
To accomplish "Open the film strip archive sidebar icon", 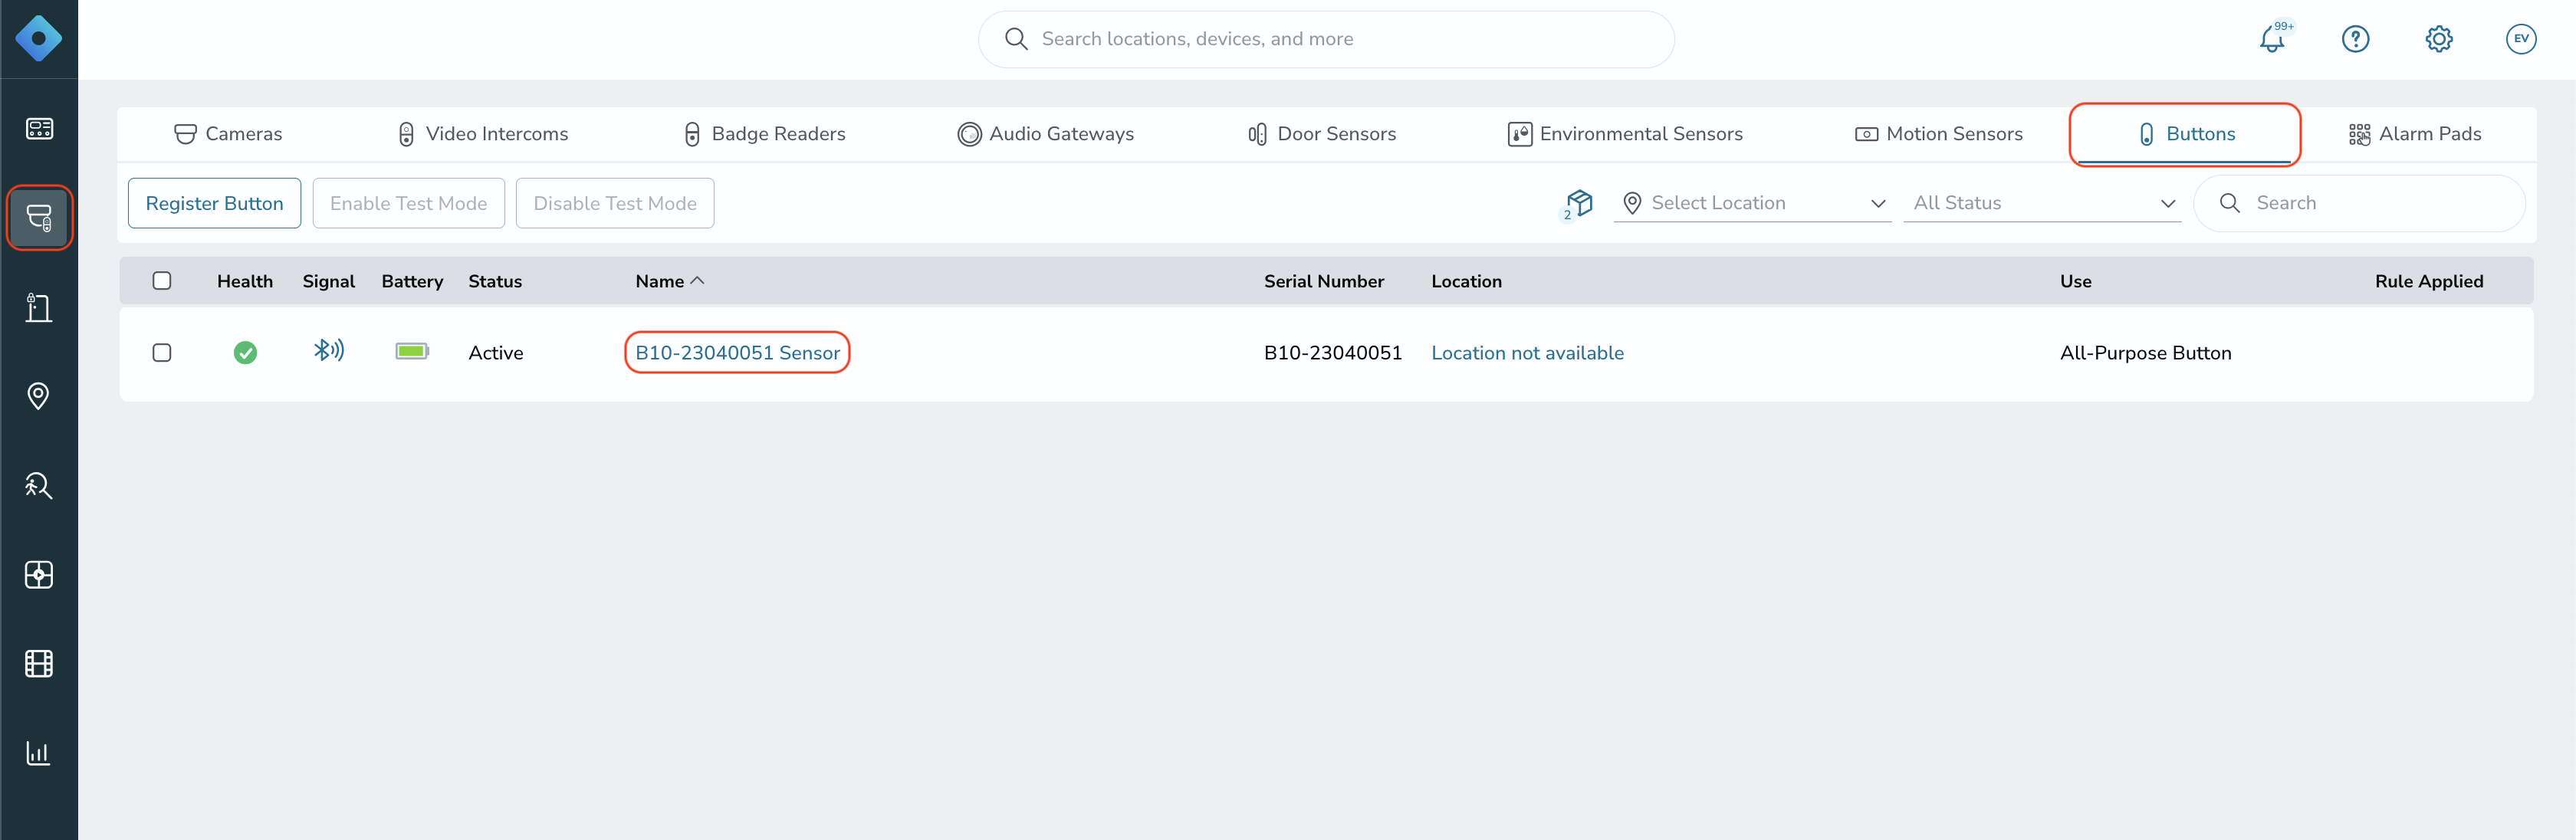I will 38,663.
